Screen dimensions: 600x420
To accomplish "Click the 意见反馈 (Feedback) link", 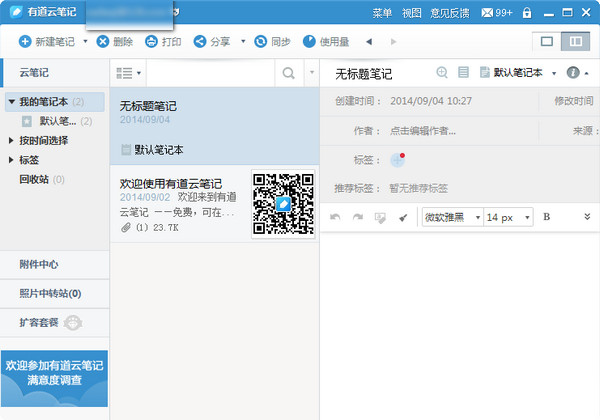I will click(450, 13).
